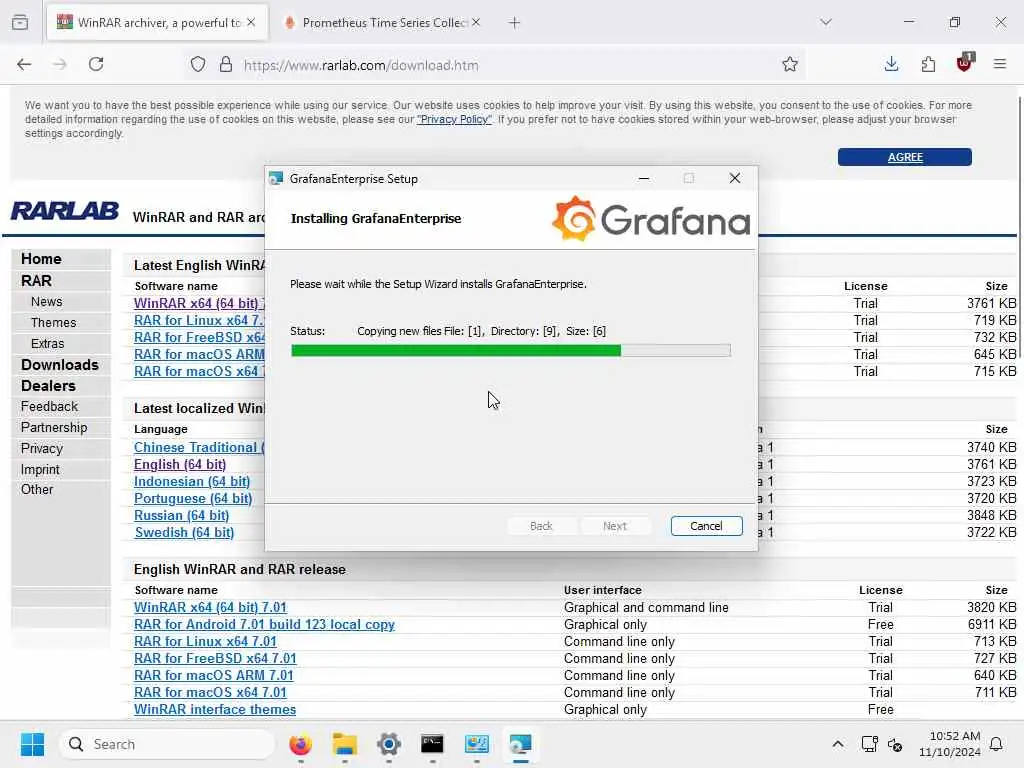Open RAR for Android 7.01 build 123 link
This screenshot has width=1024, height=768.
tap(264, 624)
